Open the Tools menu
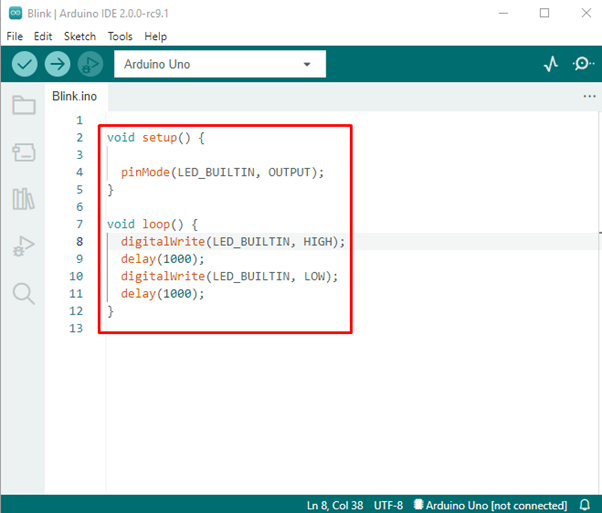Image resolution: width=602 pixels, height=513 pixels. [x=120, y=36]
